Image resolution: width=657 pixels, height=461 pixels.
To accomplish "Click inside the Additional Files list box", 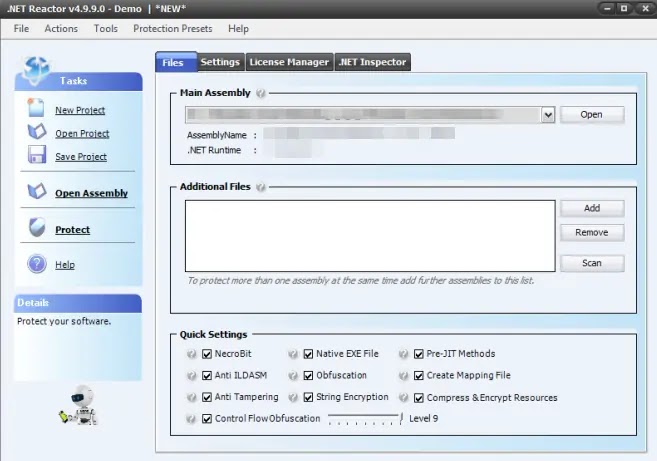I will point(370,236).
